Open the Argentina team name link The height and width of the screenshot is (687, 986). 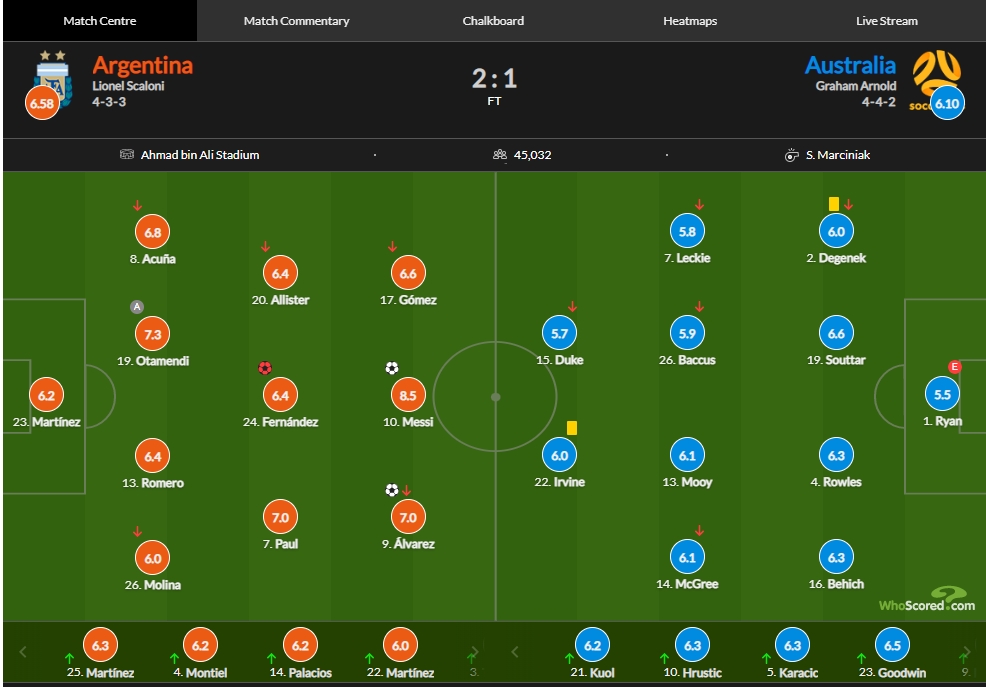[x=143, y=65]
